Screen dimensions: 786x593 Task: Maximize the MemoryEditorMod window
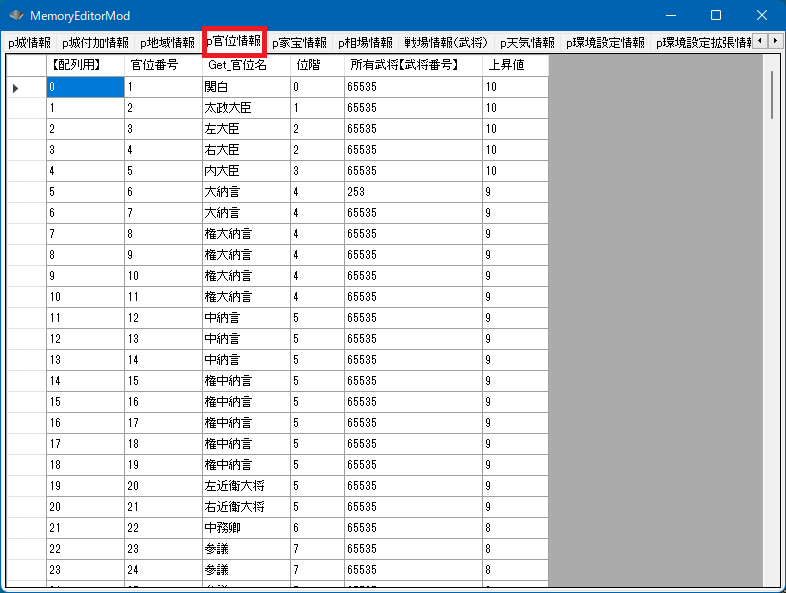click(x=716, y=16)
